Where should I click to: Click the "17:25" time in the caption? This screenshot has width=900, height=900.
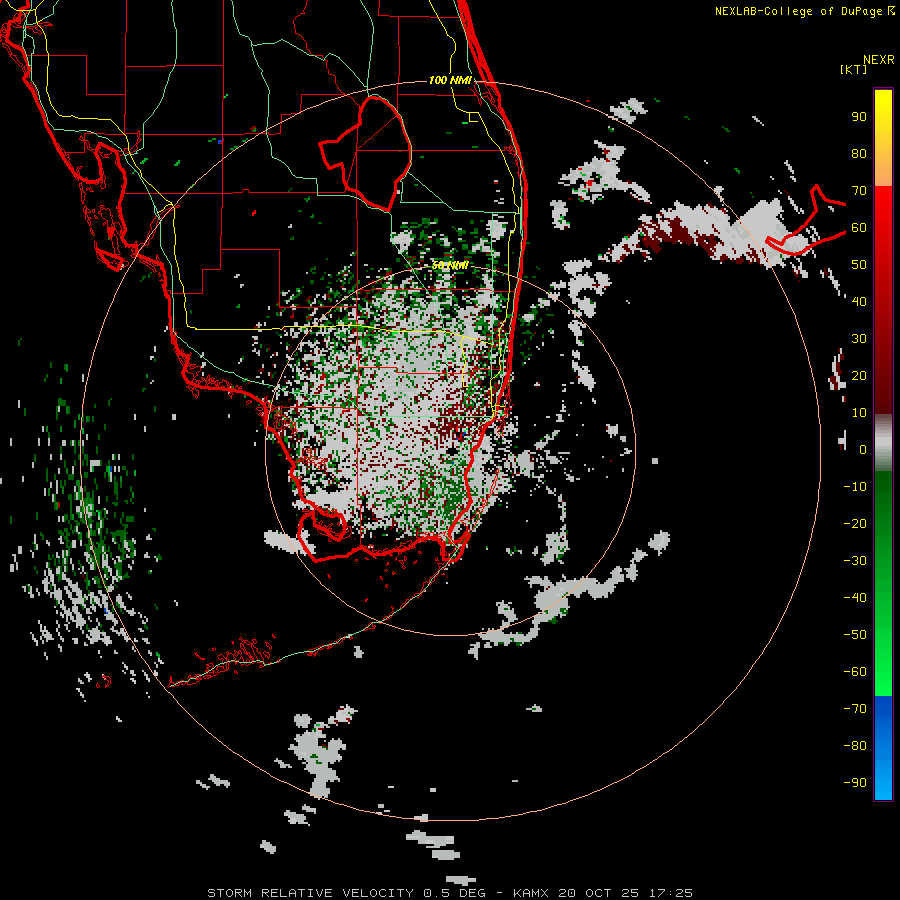coord(671,893)
